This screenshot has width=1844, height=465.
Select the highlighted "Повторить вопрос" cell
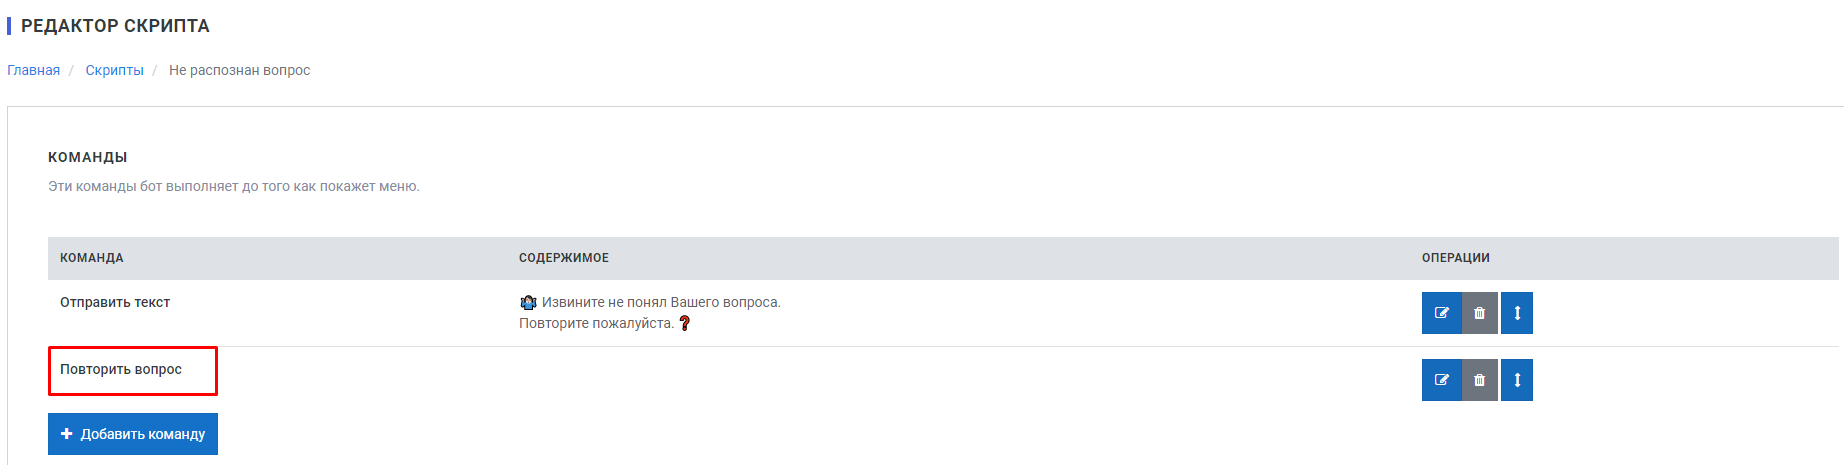[132, 370]
